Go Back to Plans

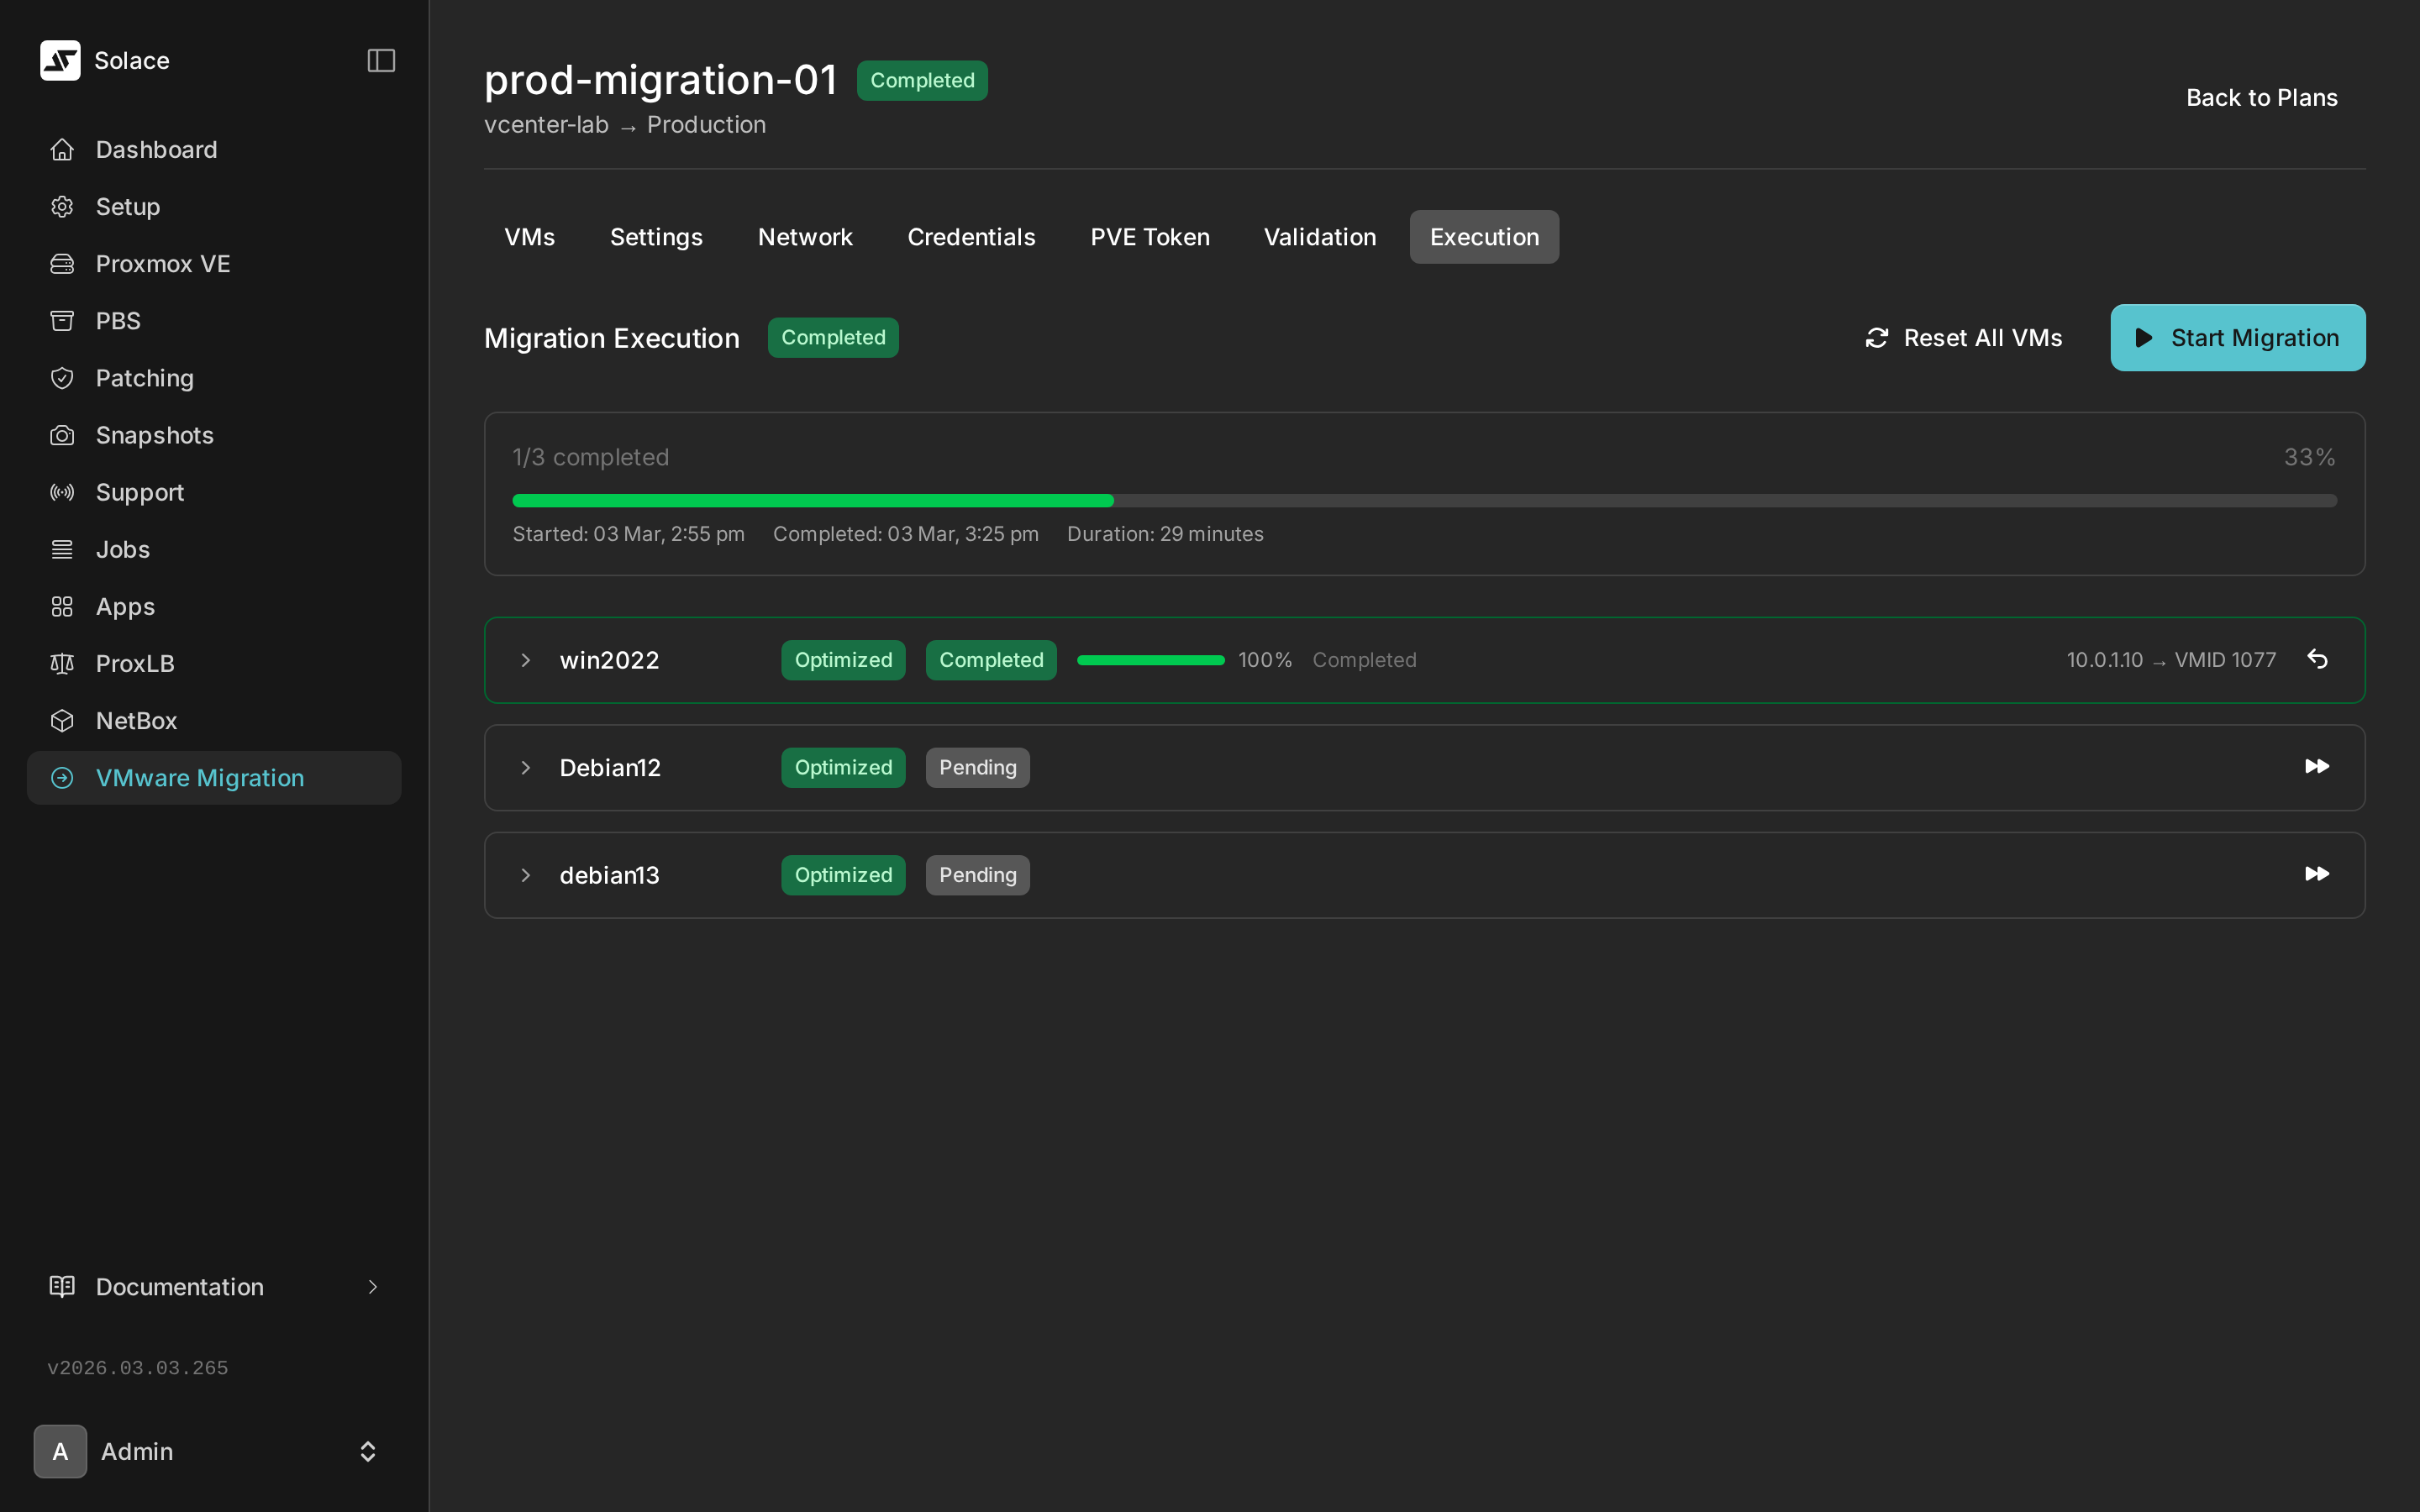[2261, 97]
